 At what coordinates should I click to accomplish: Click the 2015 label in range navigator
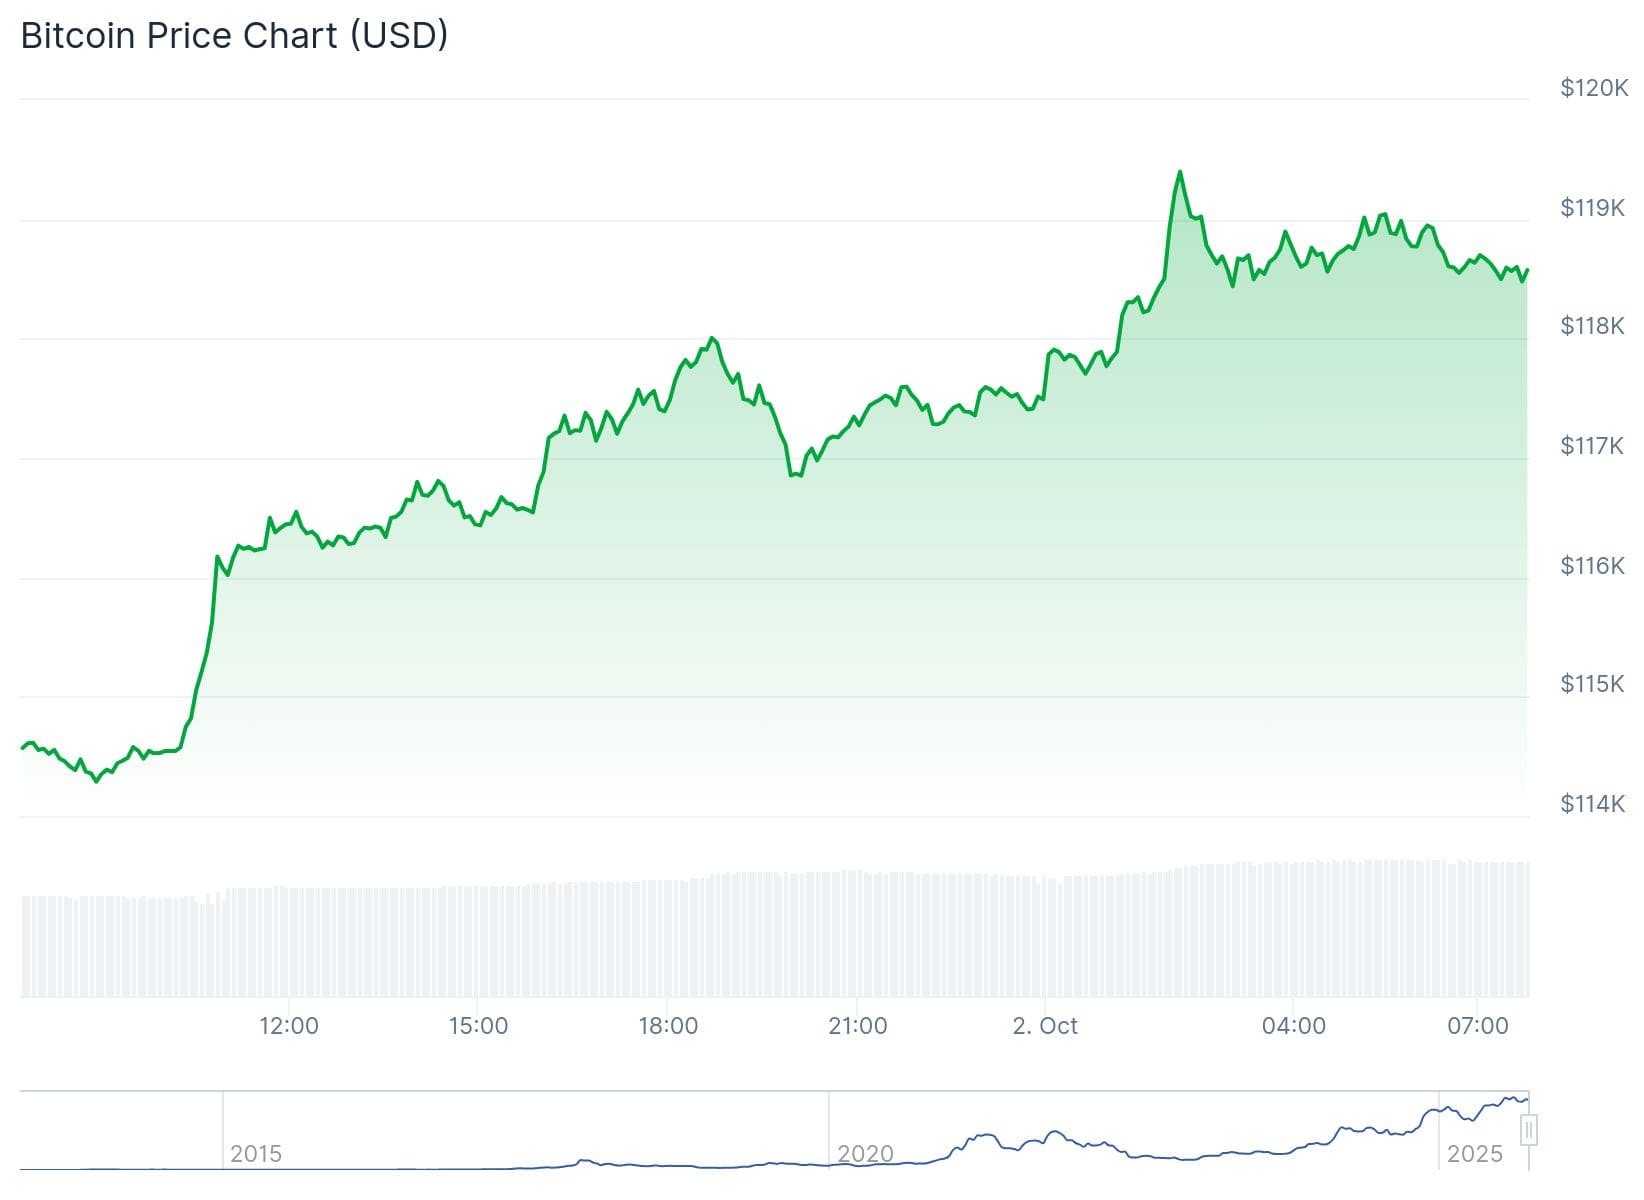(x=256, y=1154)
